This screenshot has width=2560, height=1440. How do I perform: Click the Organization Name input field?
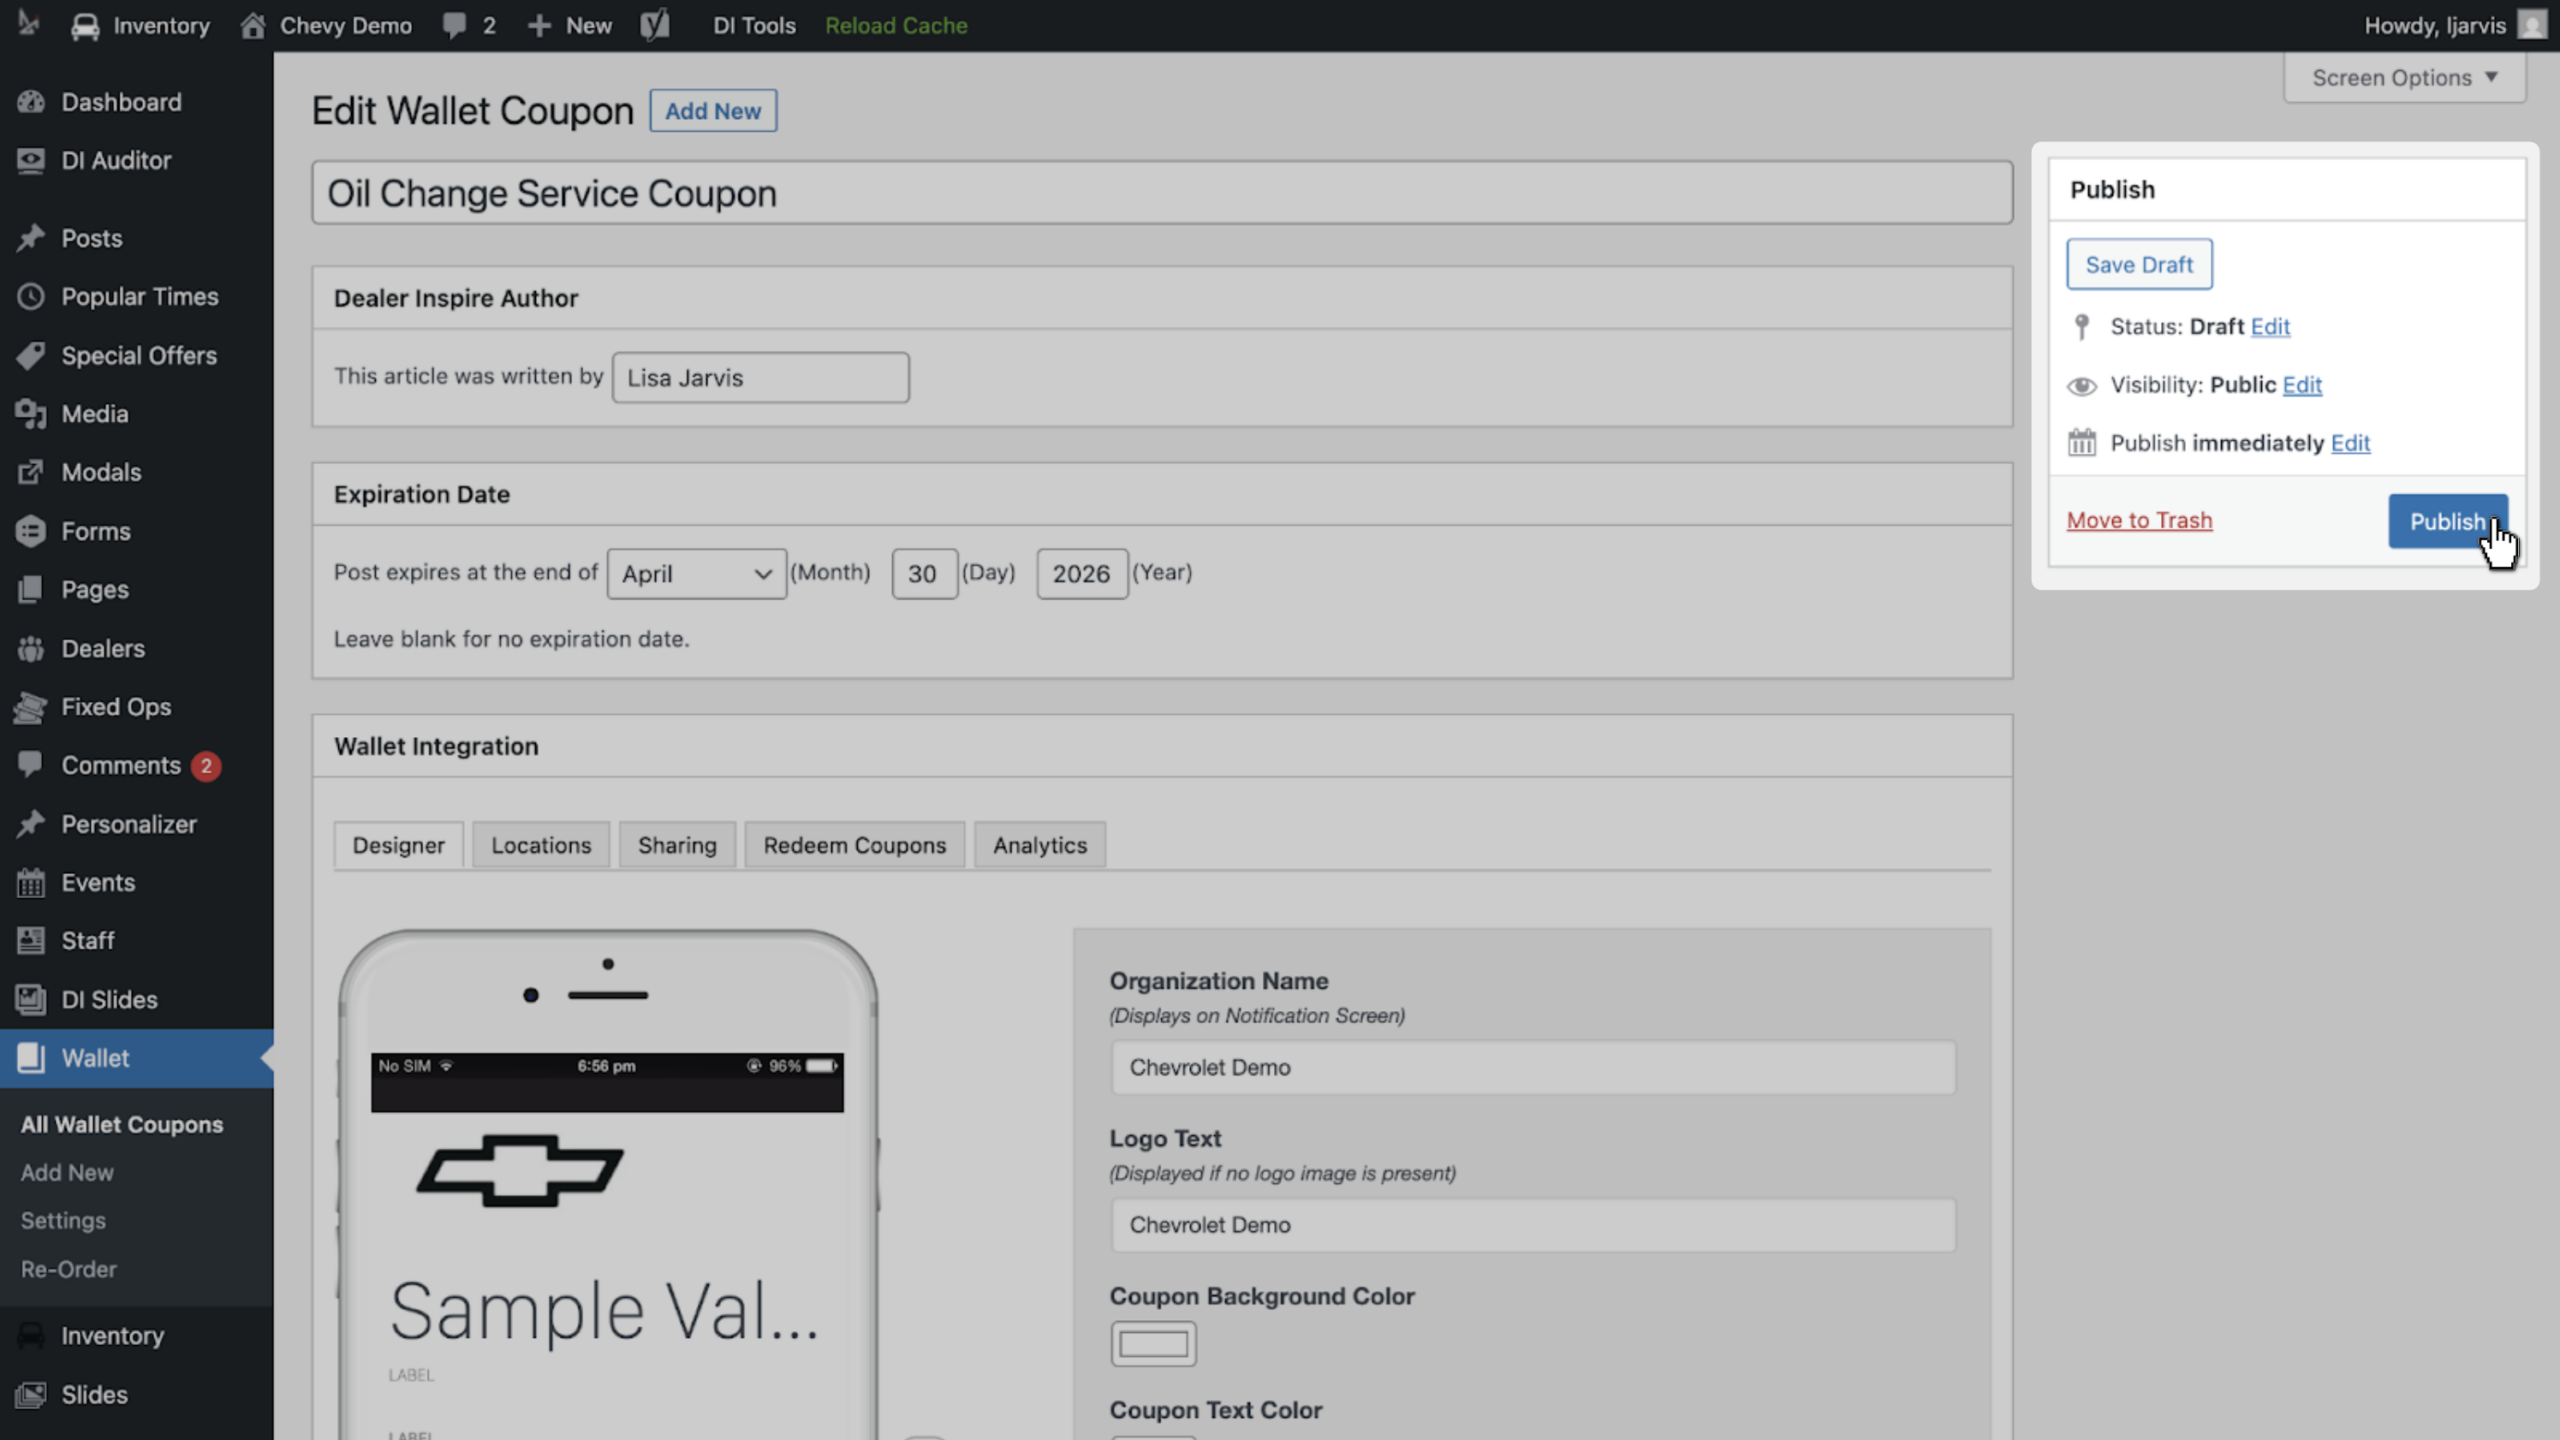pyautogui.click(x=1532, y=1067)
